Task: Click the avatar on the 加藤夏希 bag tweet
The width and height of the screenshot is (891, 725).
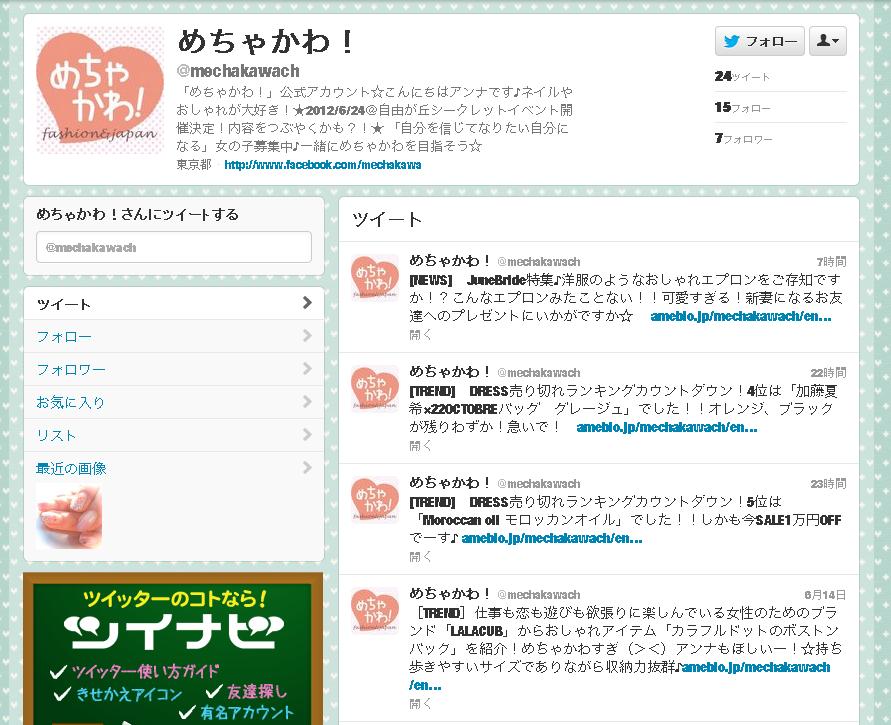Action: tap(375, 390)
